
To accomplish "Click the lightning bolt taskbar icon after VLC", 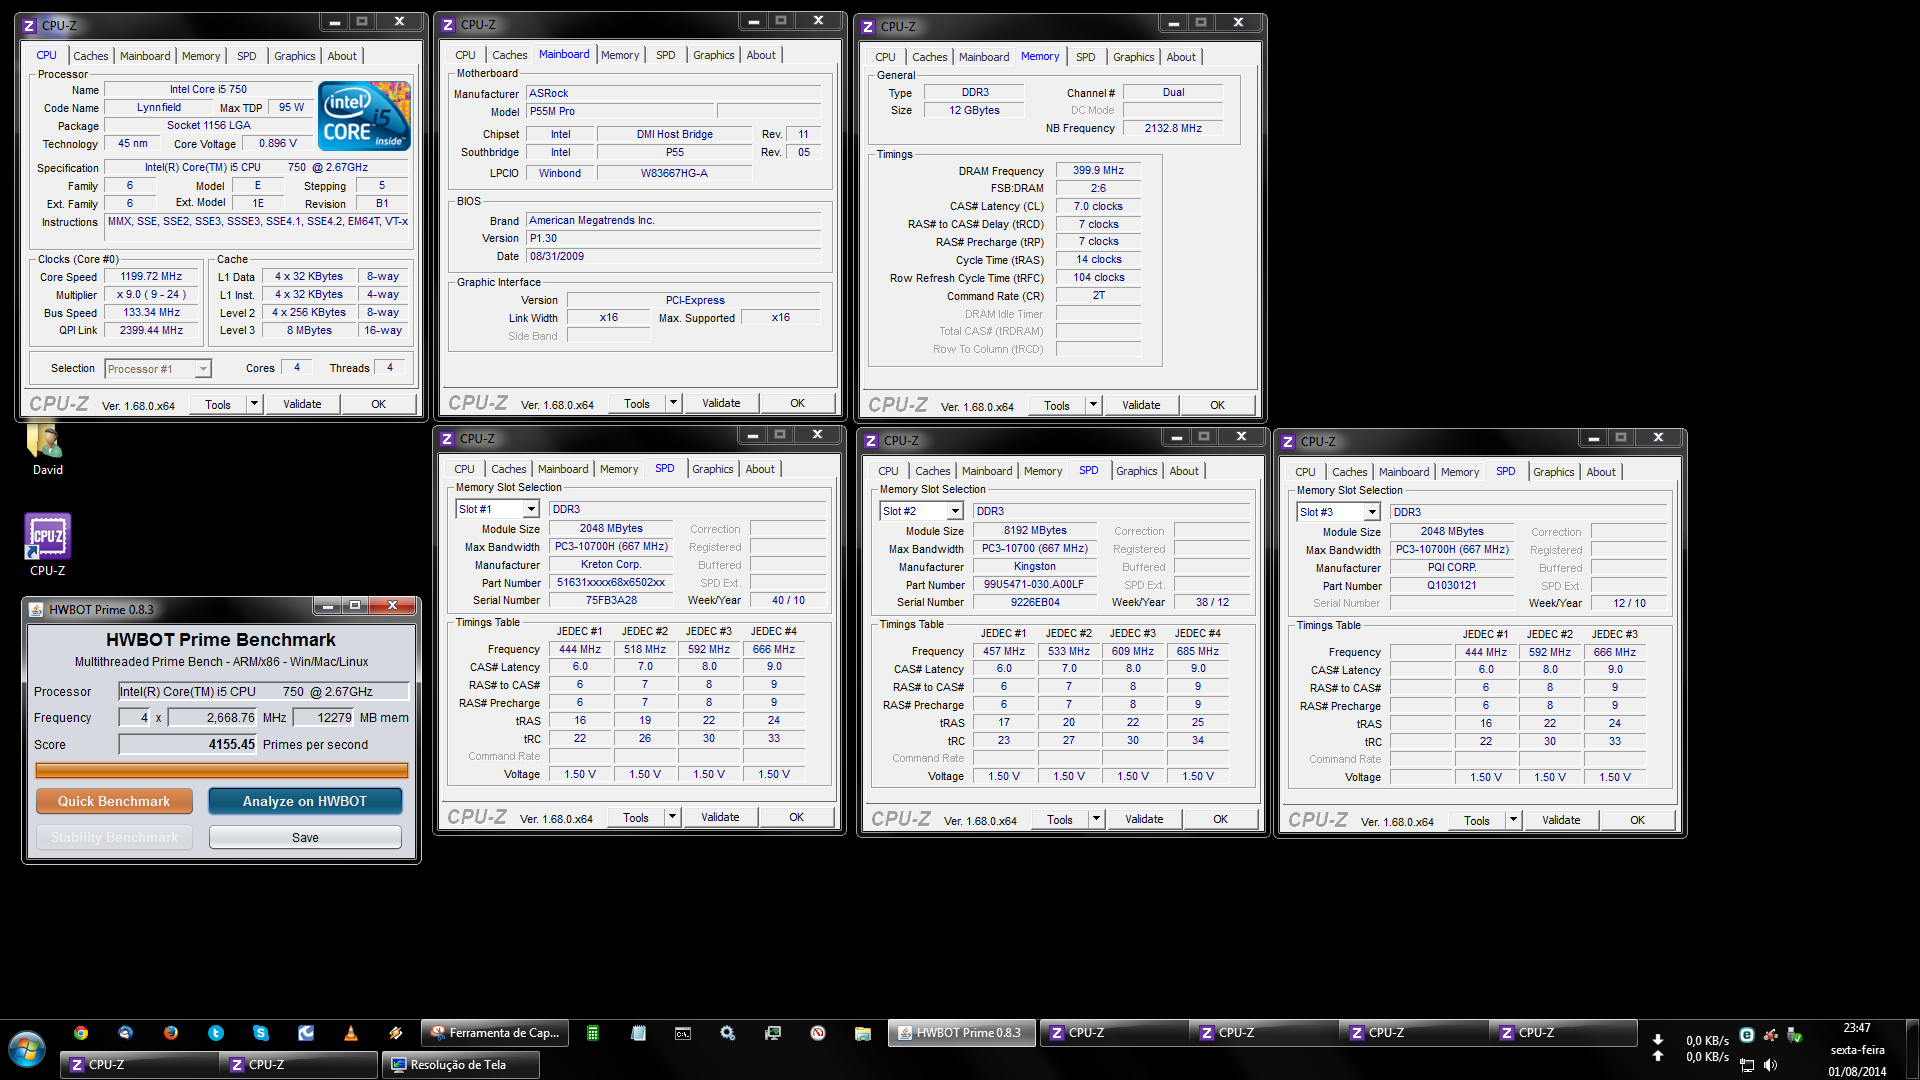I will coord(396,1033).
